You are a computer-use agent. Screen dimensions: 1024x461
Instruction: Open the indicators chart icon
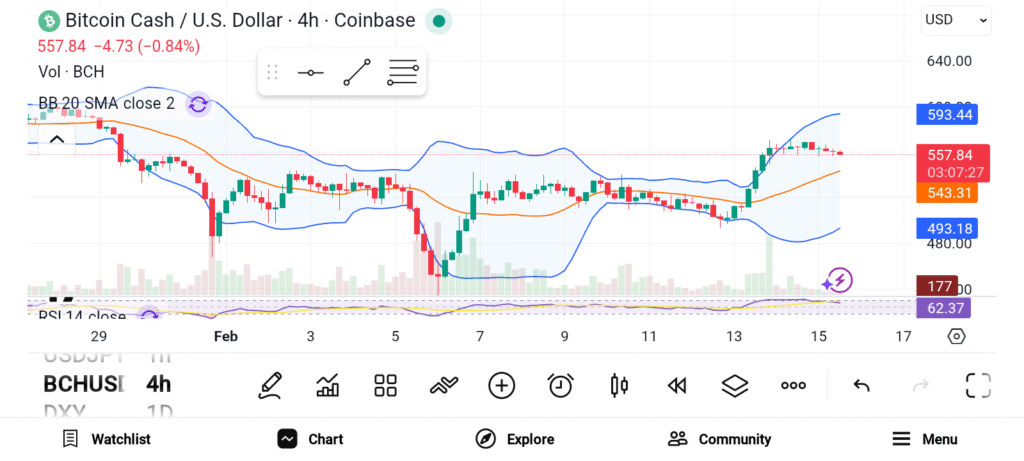(327, 385)
